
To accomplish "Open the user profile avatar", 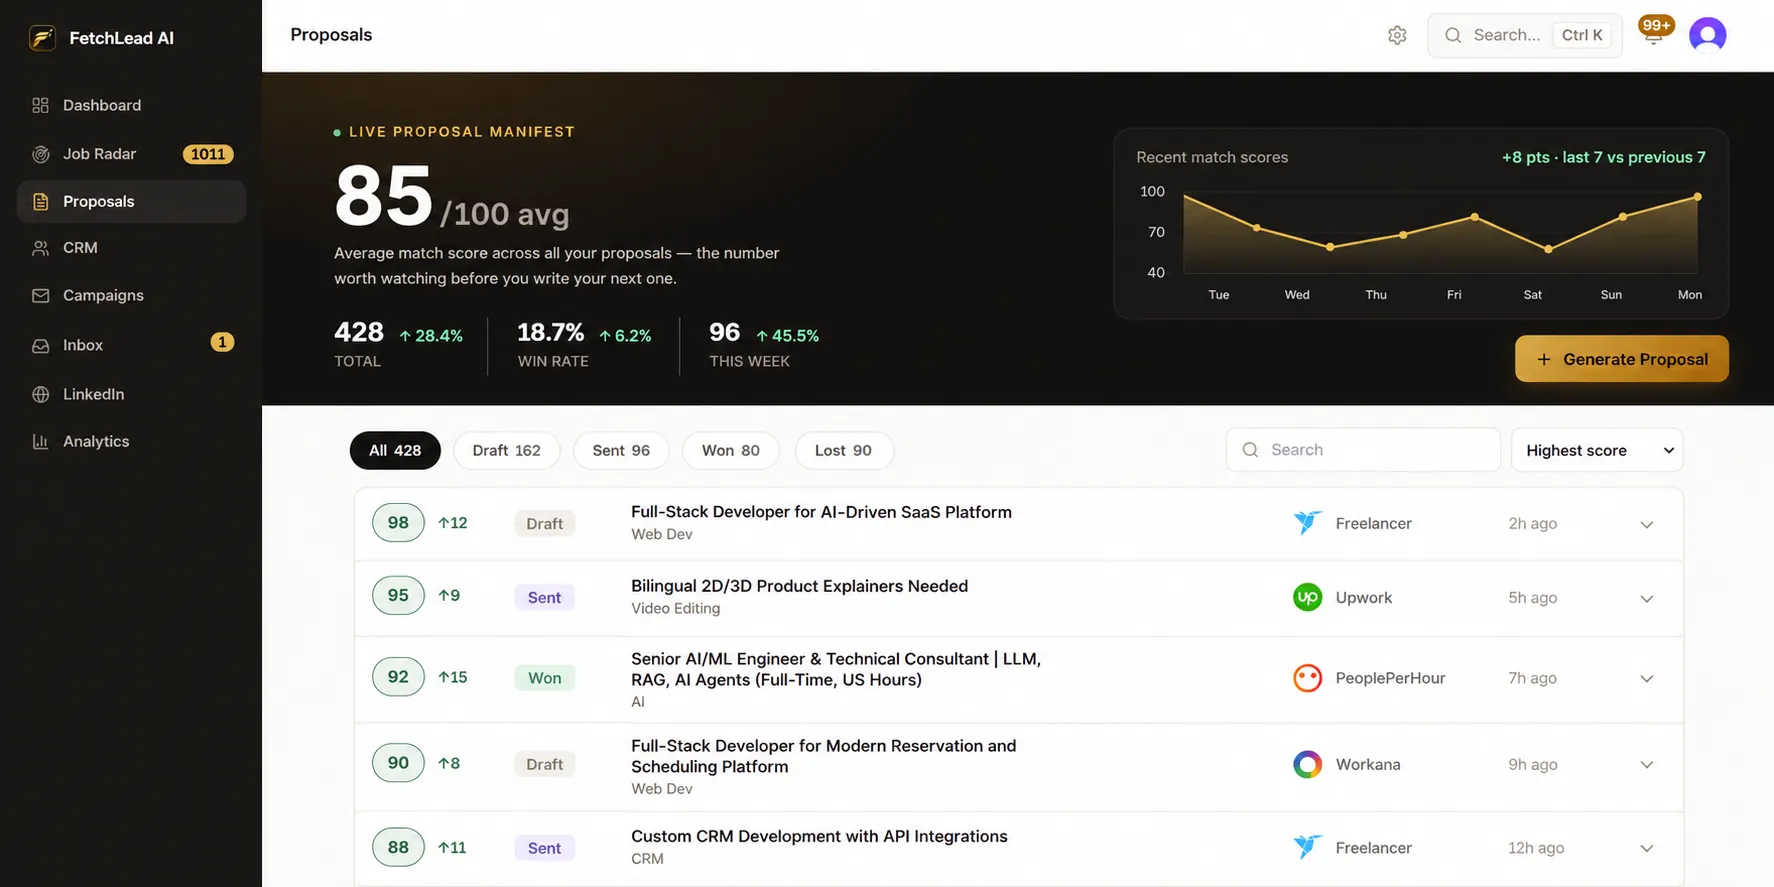I will pos(1707,35).
